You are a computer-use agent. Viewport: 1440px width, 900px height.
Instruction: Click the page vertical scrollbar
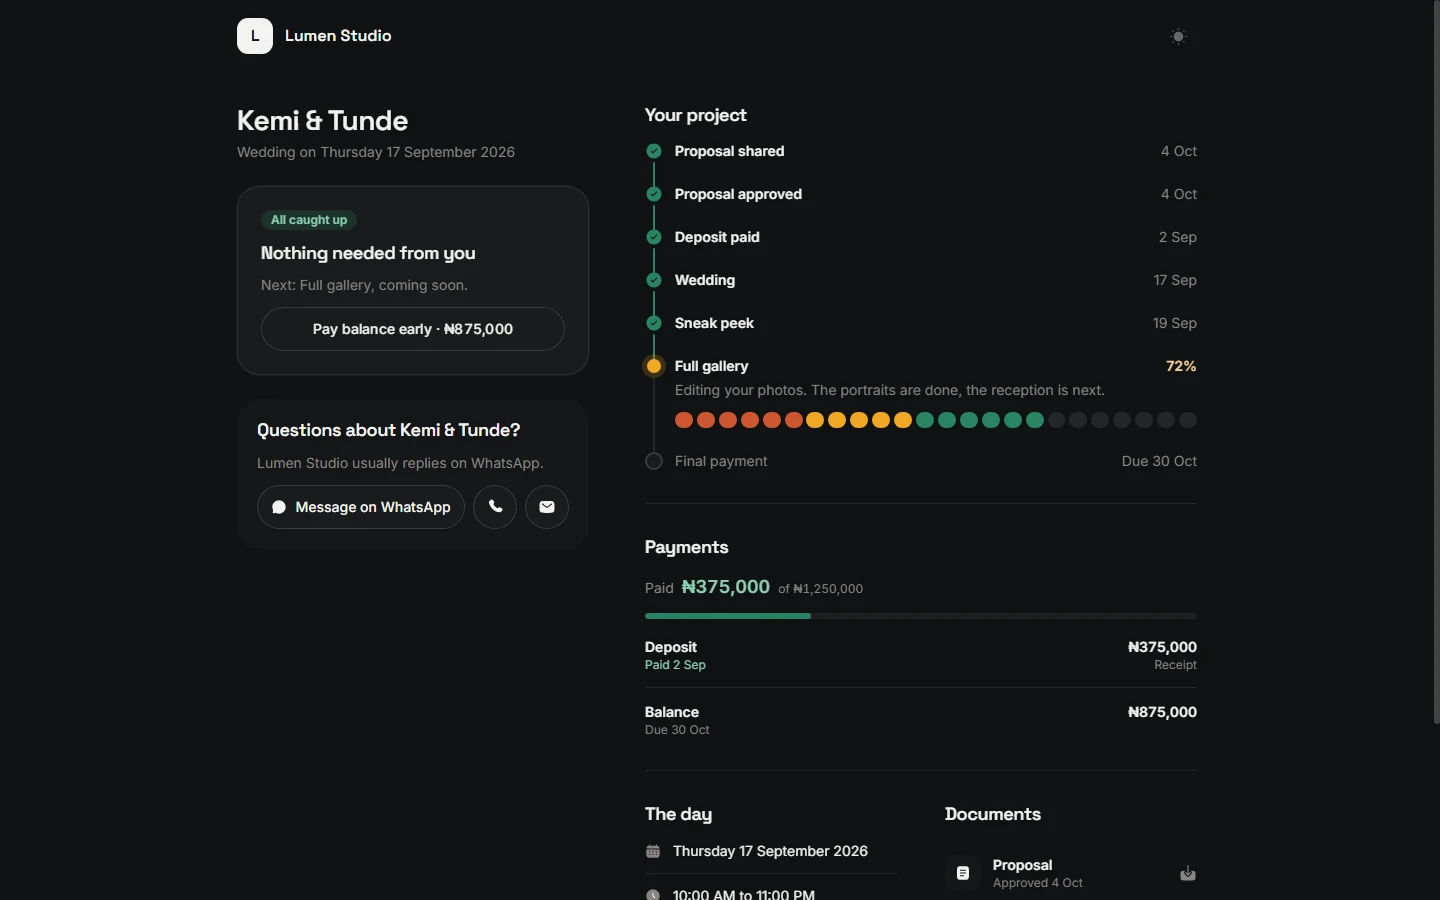(x=1436, y=362)
